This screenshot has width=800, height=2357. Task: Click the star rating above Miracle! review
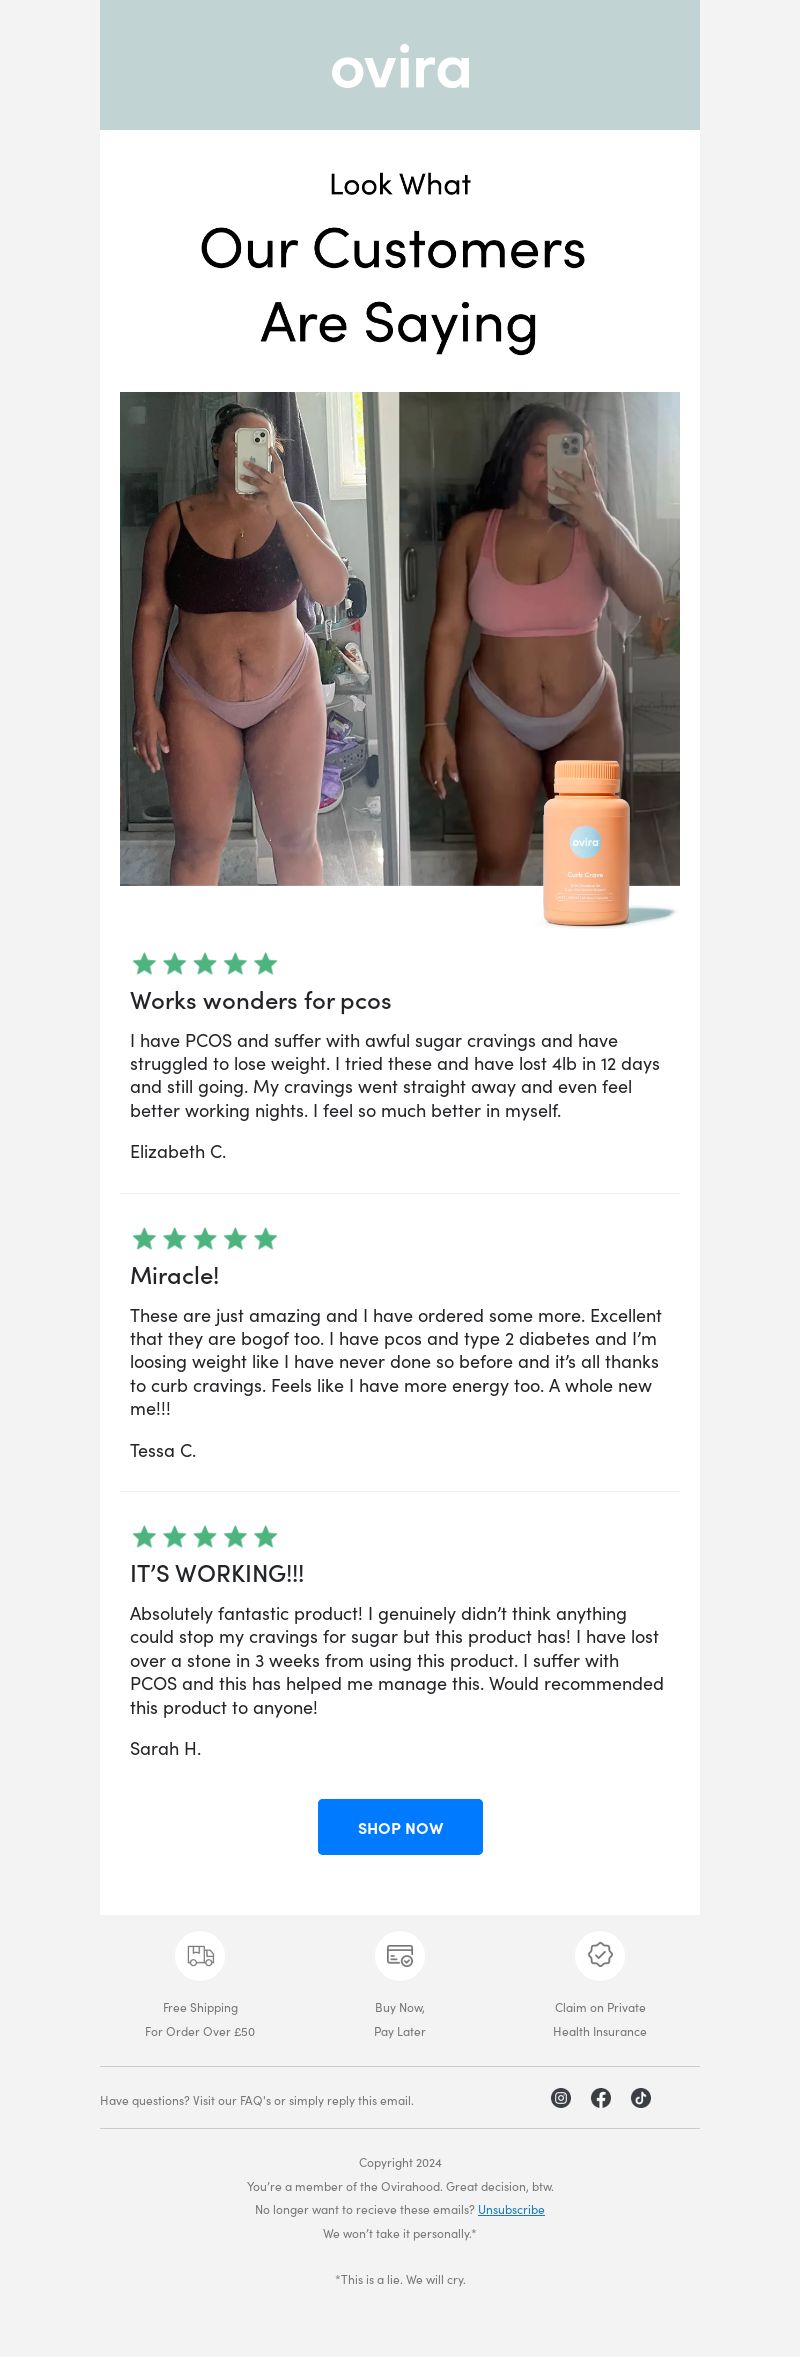click(205, 1239)
